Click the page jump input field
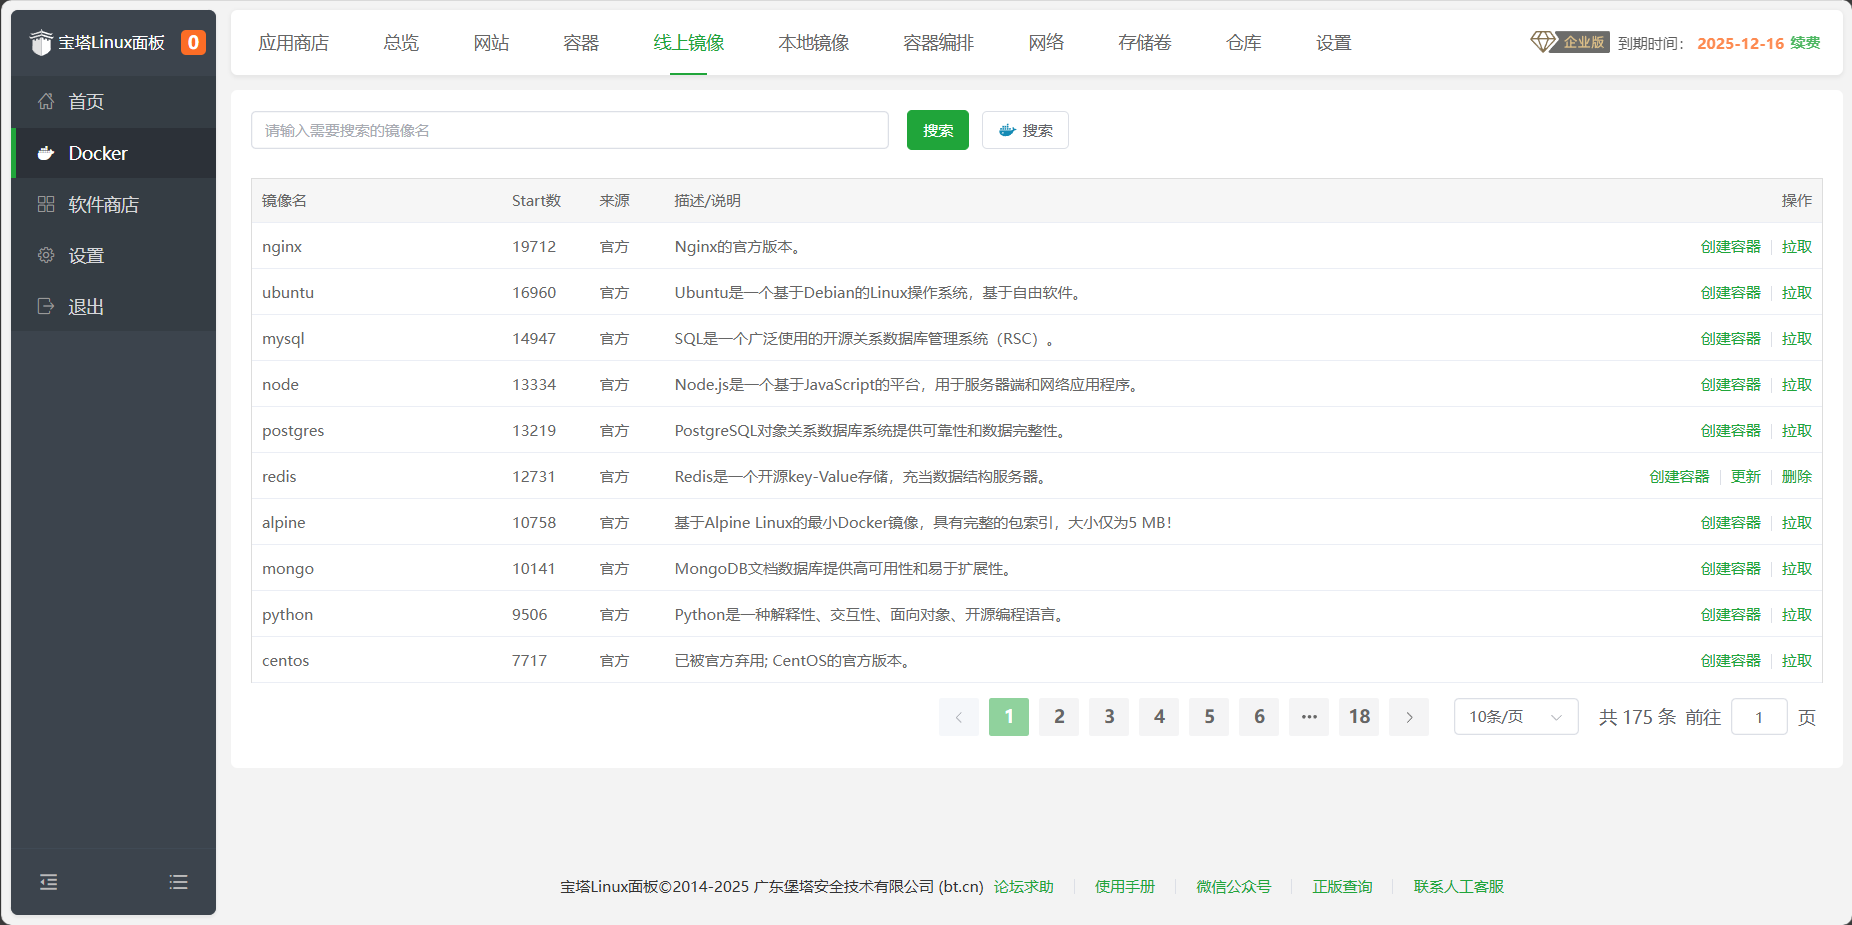Image resolution: width=1852 pixels, height=925 pixels. tap(1758, 716)
